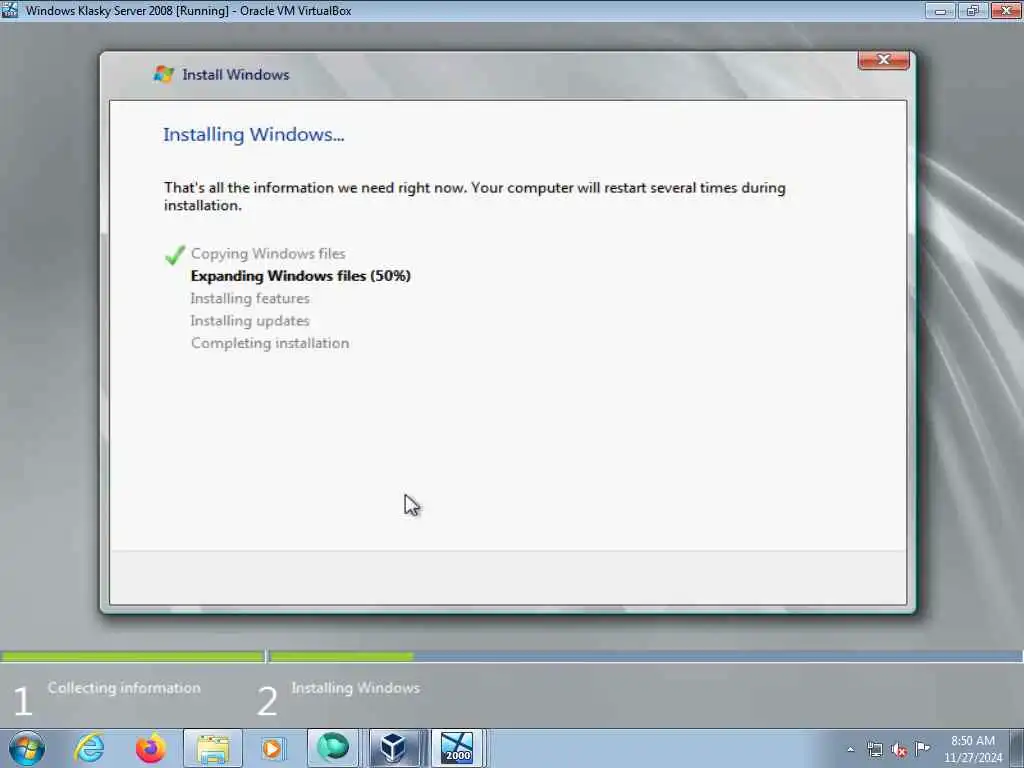1024x768 pixels.
Task: Click the VirtualBox window title bar icon
Action: tap(10, 10)
